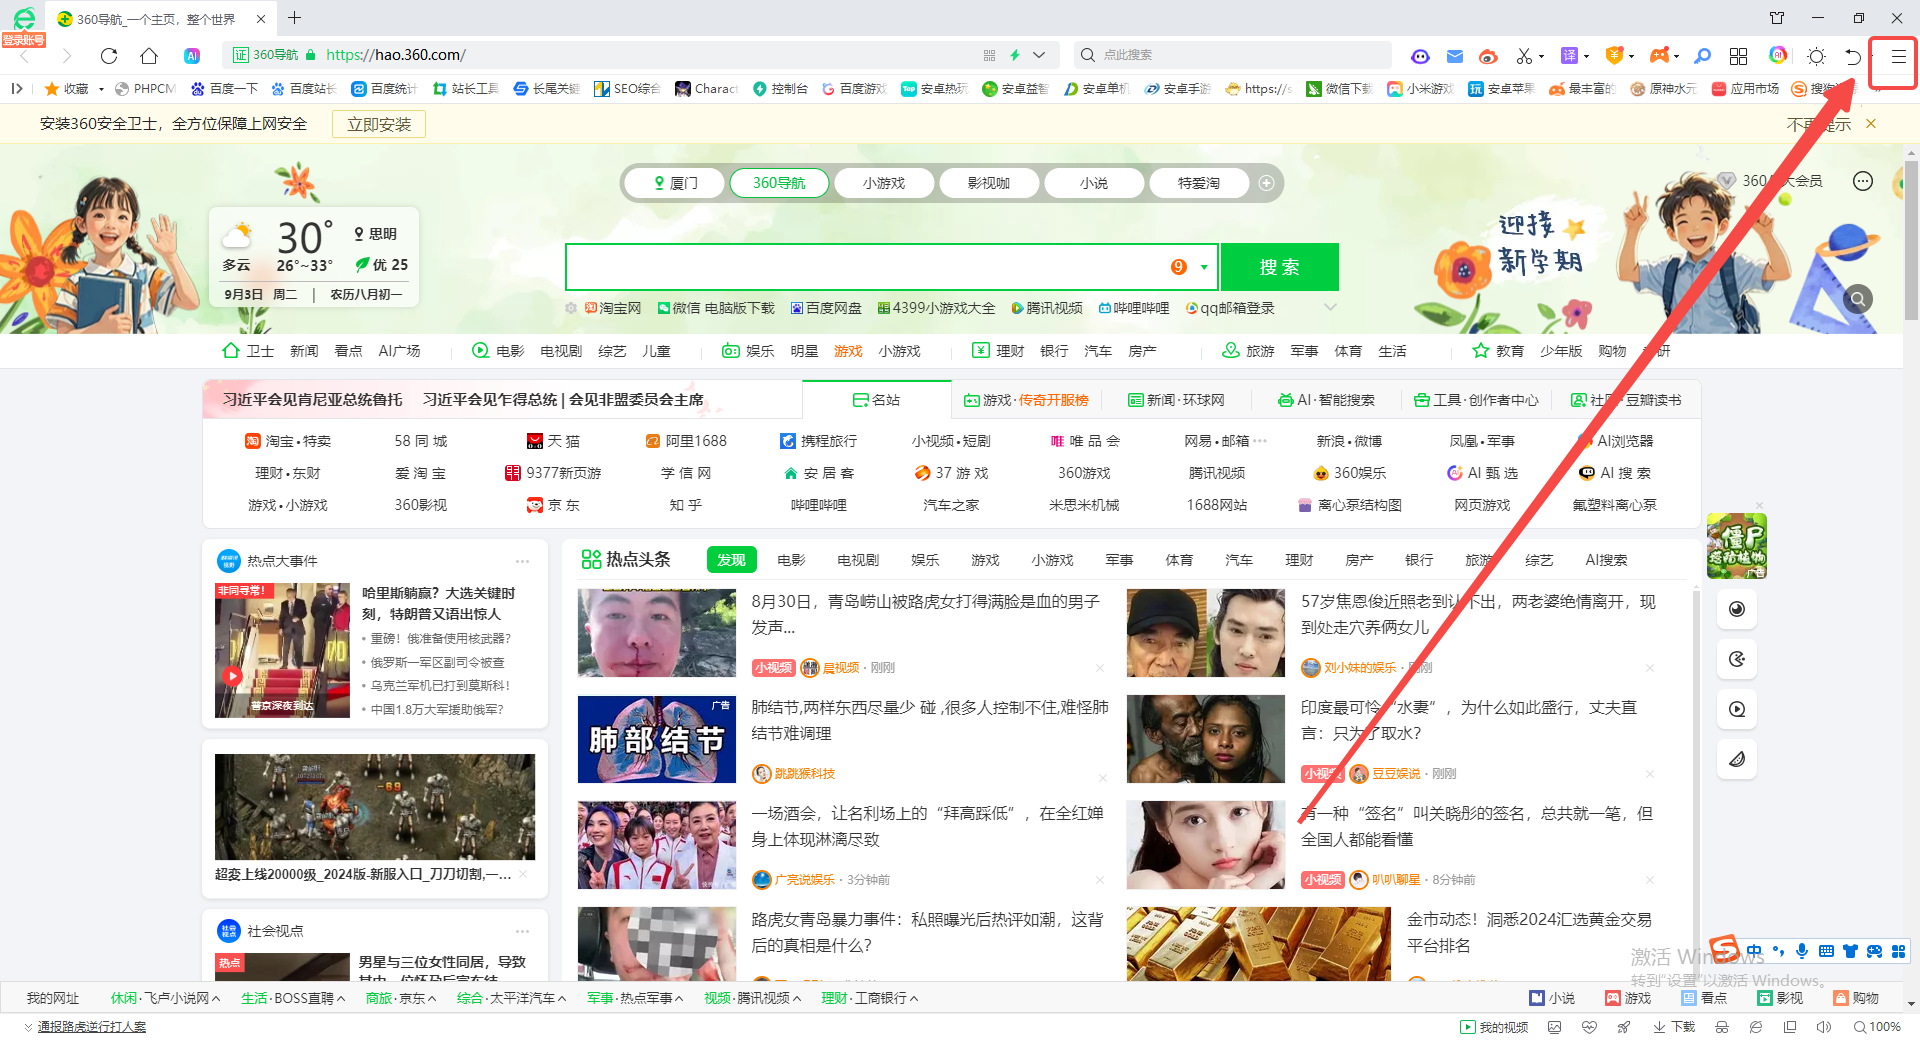The image size is (1920, 1040).
Task: Toggle incognito mode glasses icon in status bar
Action: tap(1722, 1027)
